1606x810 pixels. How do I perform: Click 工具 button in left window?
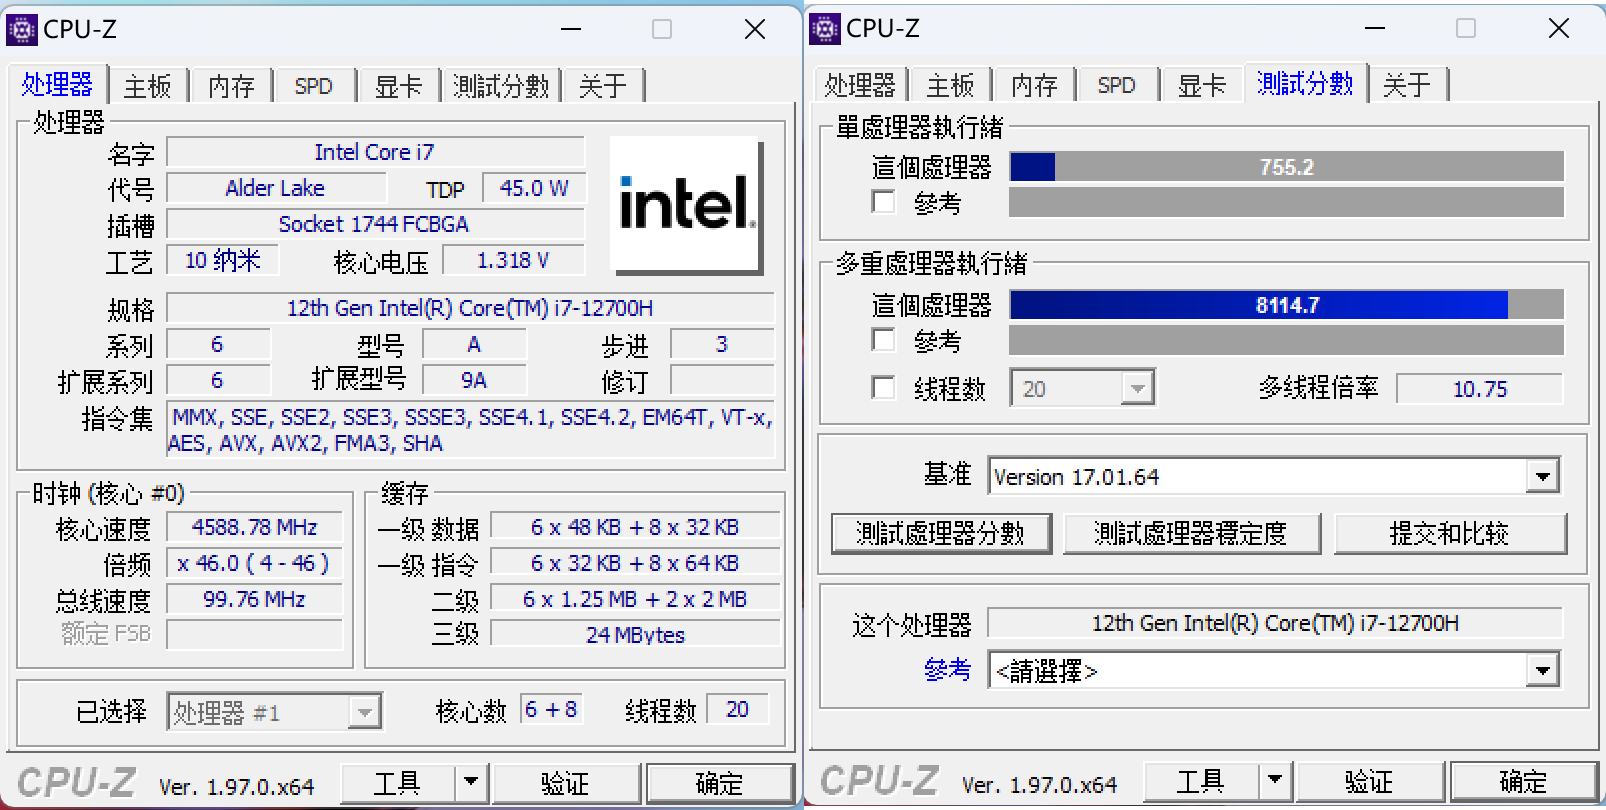[398, 783]
